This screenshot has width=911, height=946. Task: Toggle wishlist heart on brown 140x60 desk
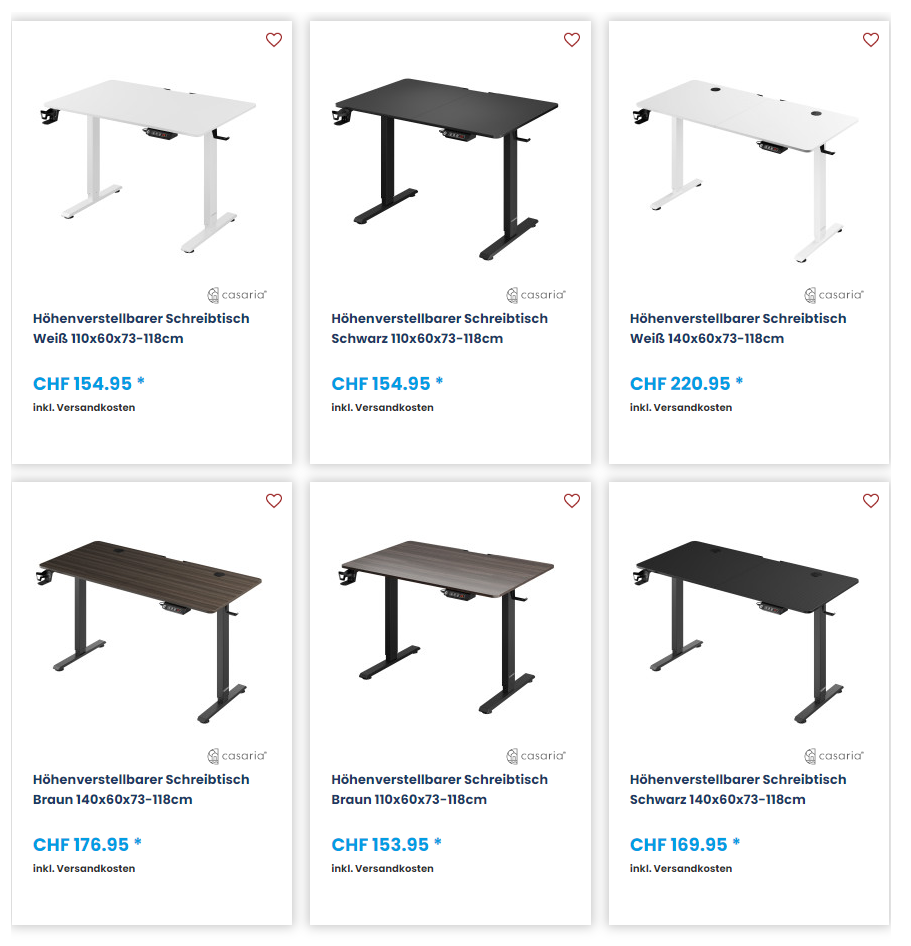(274, 501)
